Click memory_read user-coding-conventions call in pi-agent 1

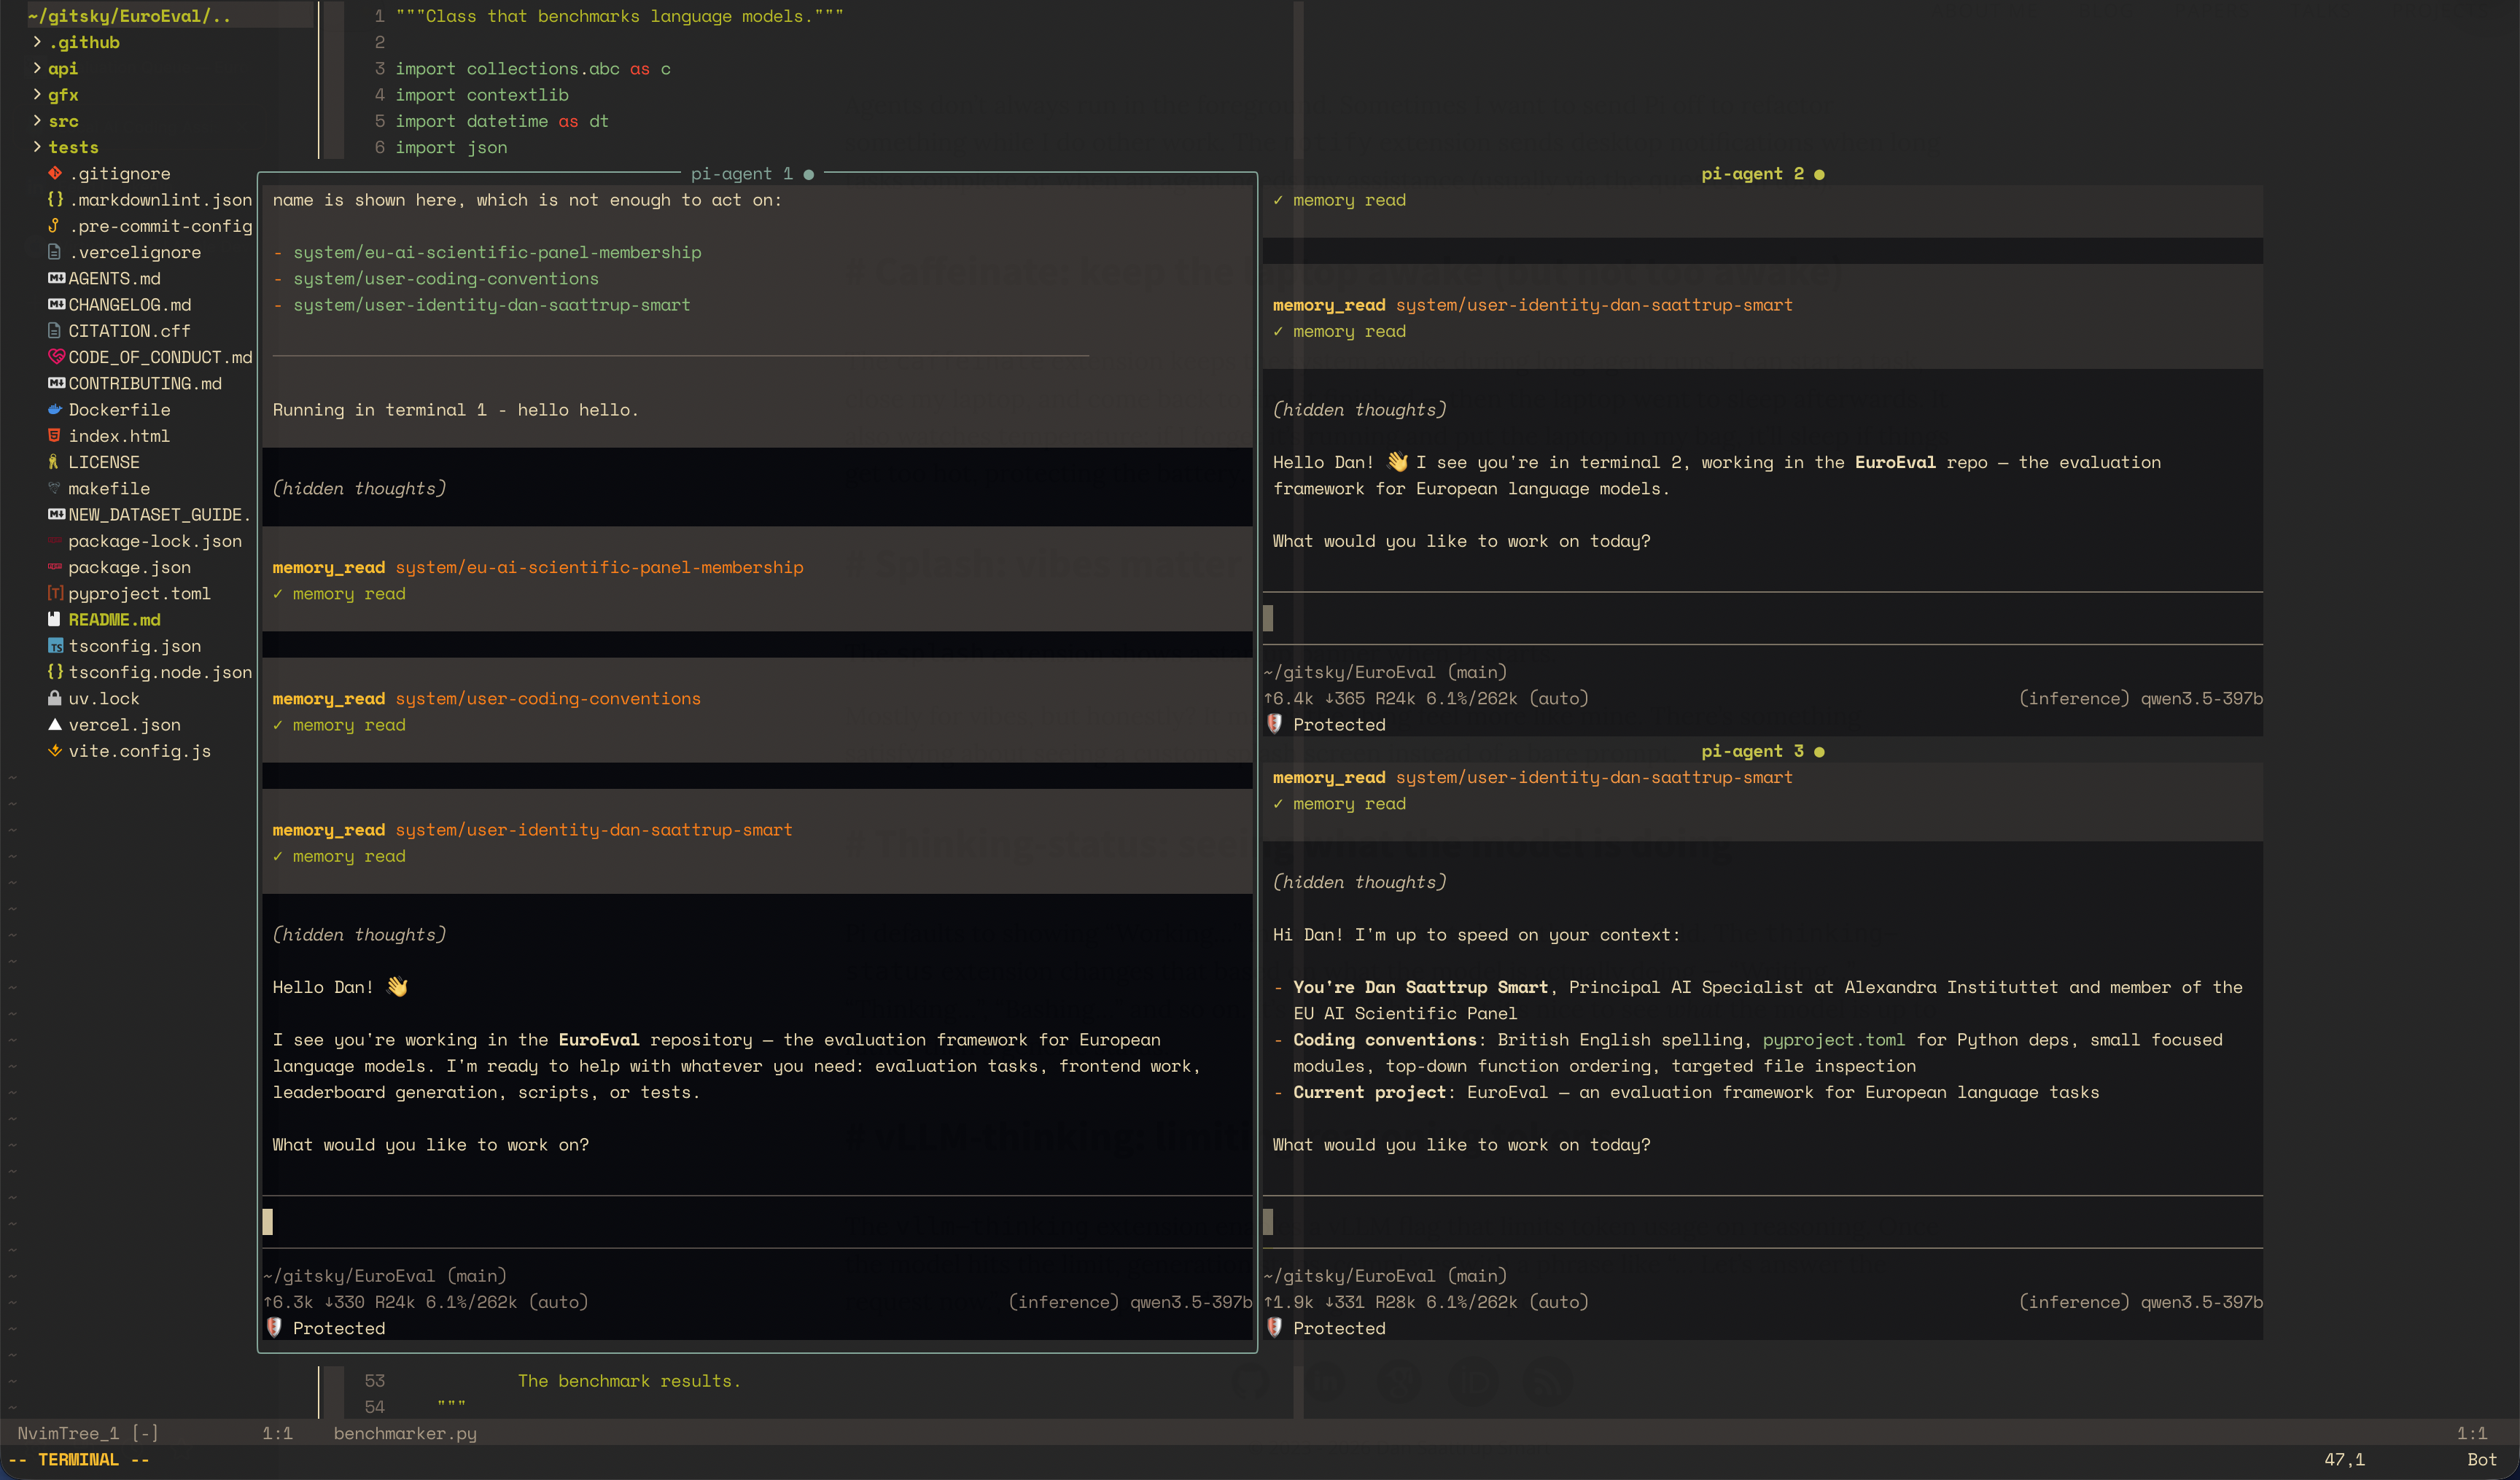tap(486, 698)
